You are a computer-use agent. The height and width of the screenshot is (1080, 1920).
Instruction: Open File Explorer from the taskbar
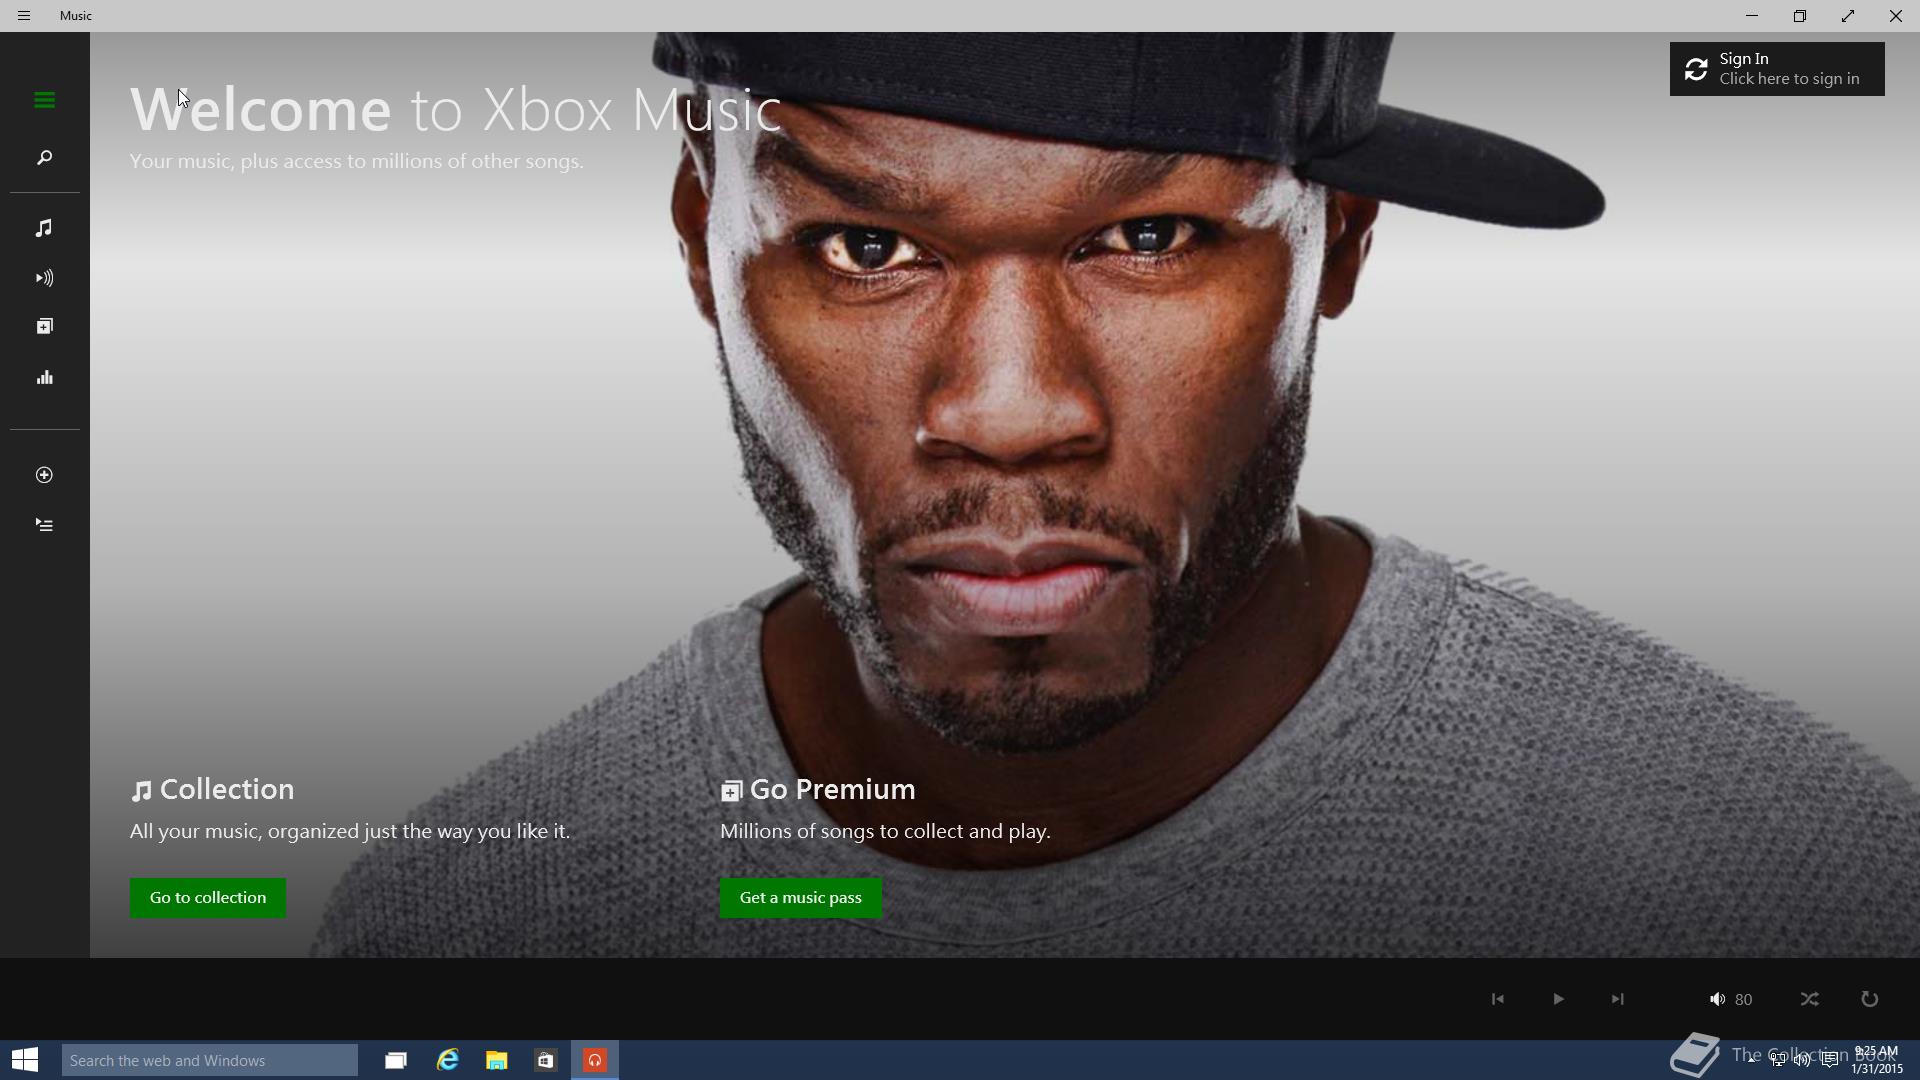497,1060
